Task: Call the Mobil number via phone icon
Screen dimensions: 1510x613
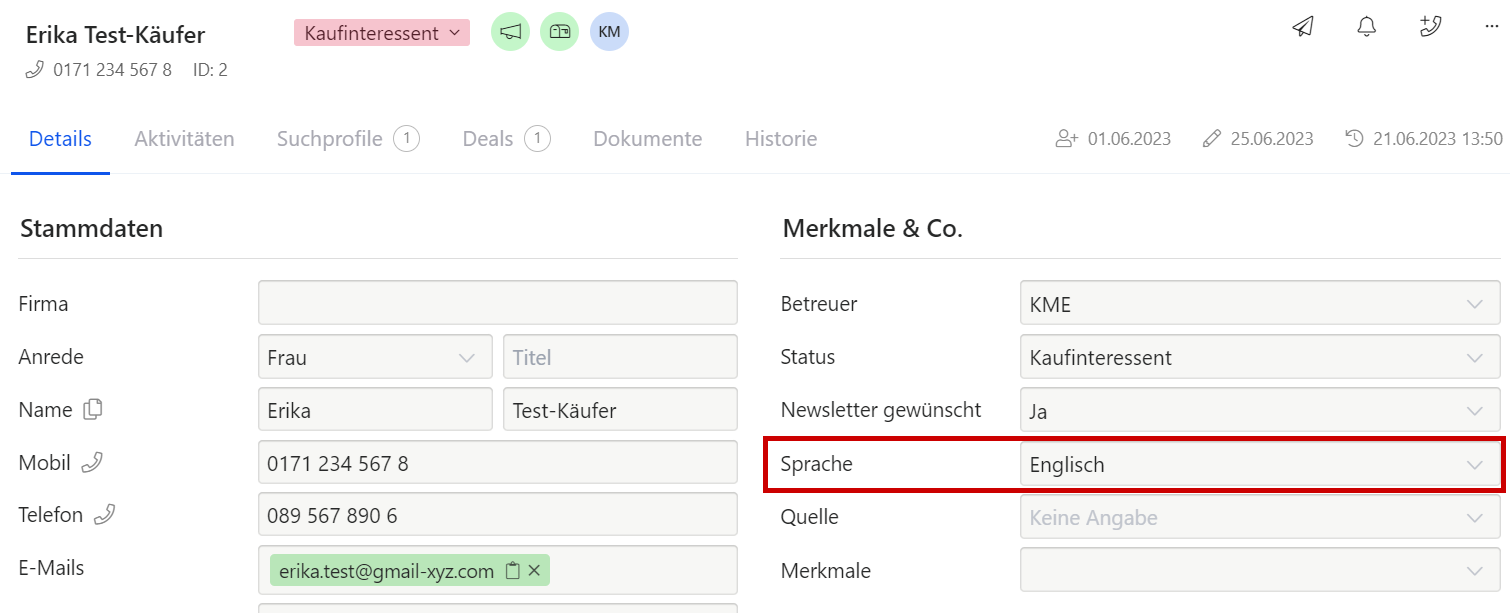Action: pos(92,462)
